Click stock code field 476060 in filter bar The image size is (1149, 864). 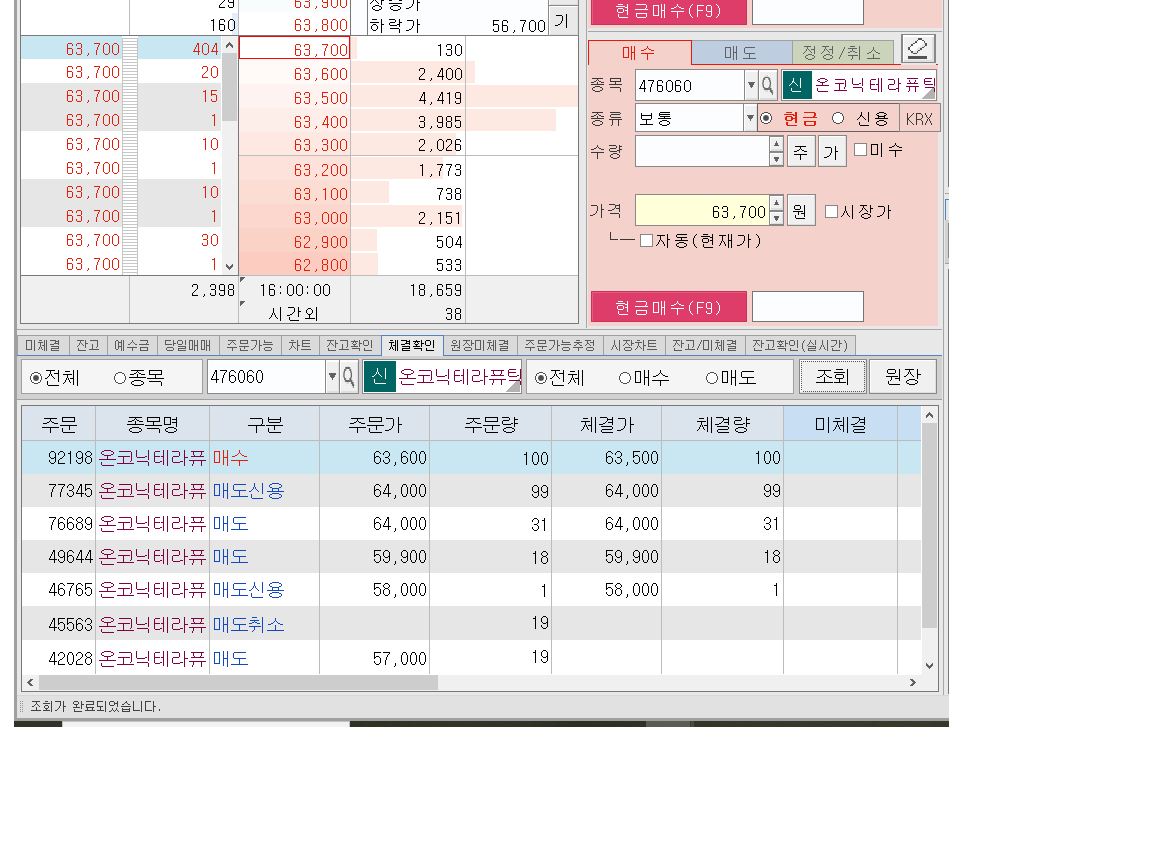tap(267, 377)
